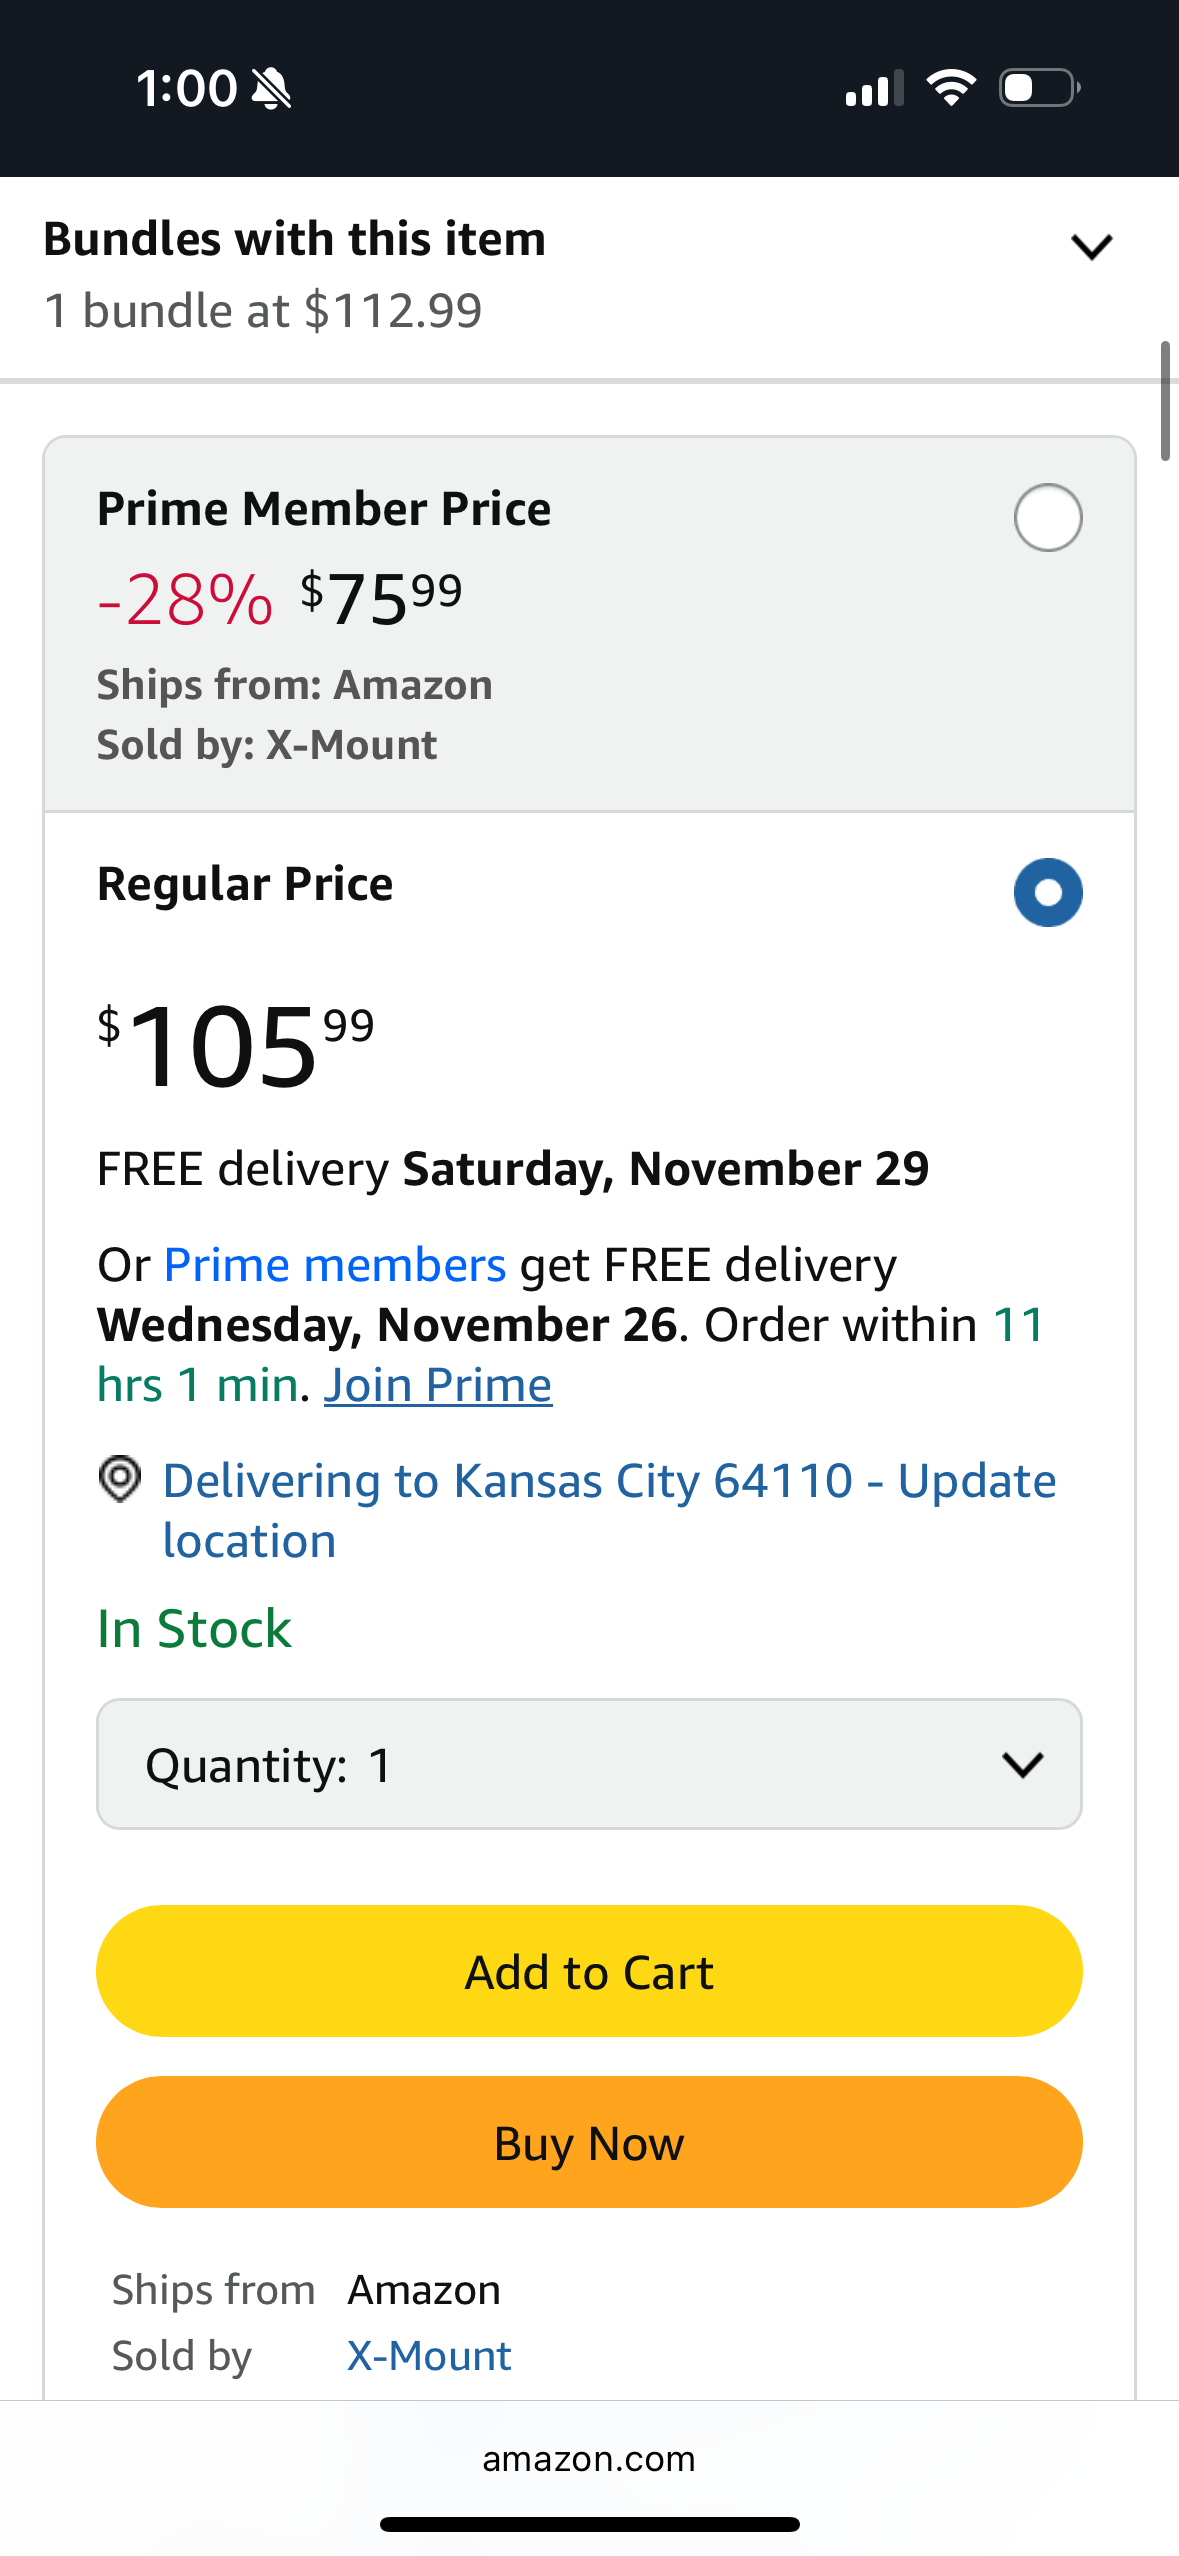Expand the Bundles with this item chevron

pos(1091,247)
